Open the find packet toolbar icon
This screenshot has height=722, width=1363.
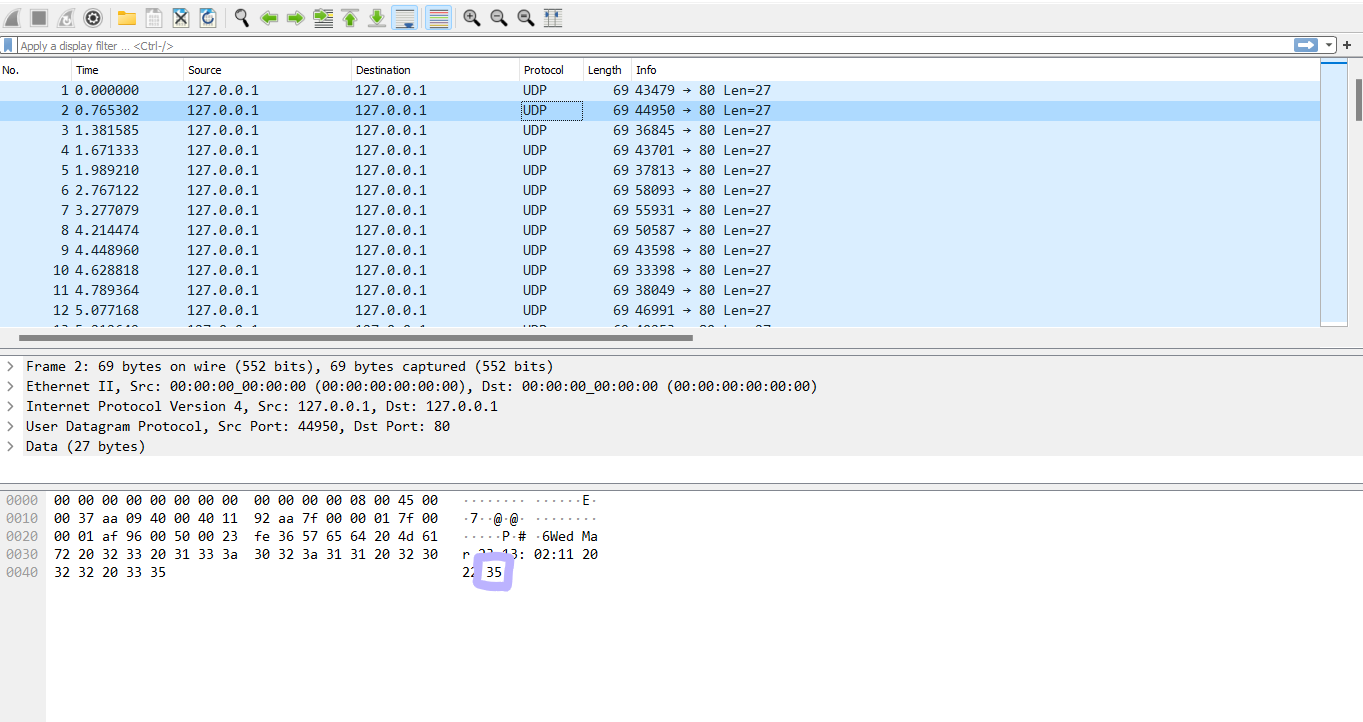click(241, 17)
